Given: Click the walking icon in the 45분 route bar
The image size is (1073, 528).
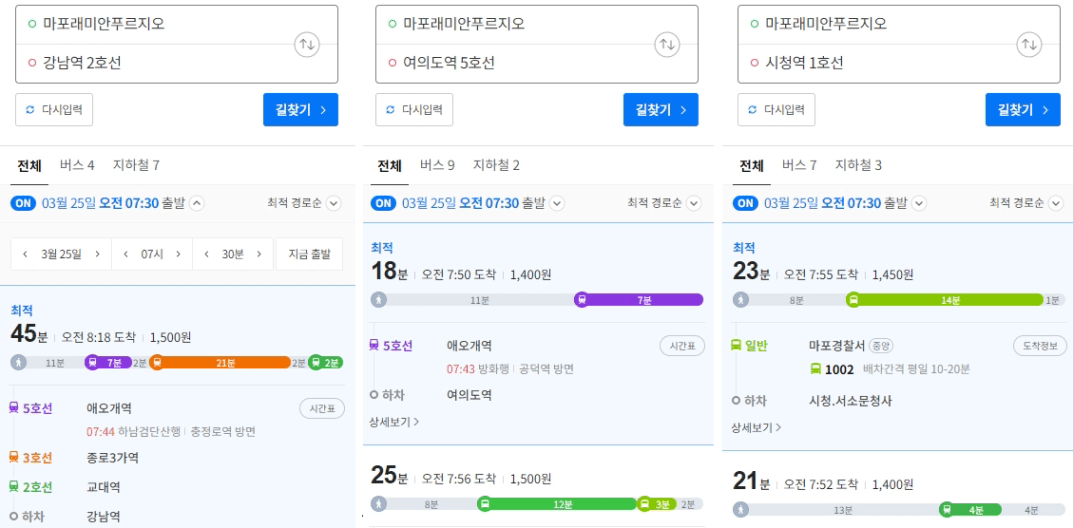Looking at the screenshot, I should [x=18, y=362].
